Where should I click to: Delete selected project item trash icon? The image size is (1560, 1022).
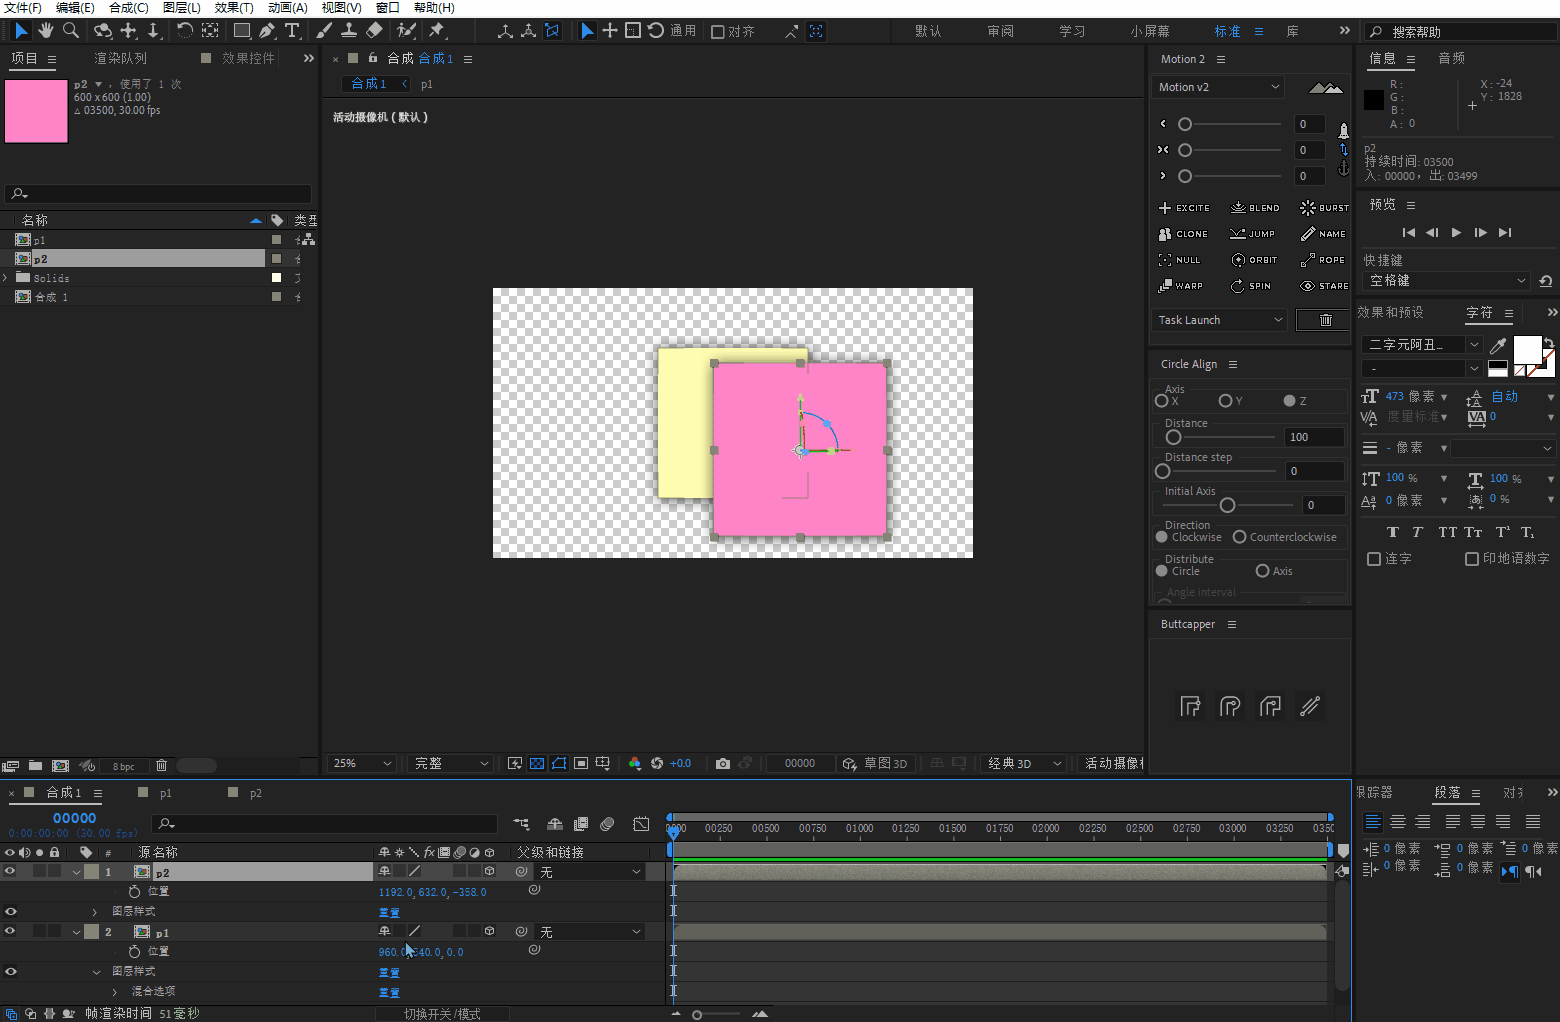(161, 766)
